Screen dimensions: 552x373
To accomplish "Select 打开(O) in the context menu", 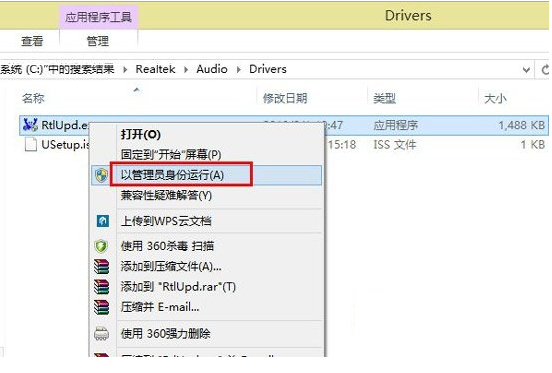I will tap(141, 134).
